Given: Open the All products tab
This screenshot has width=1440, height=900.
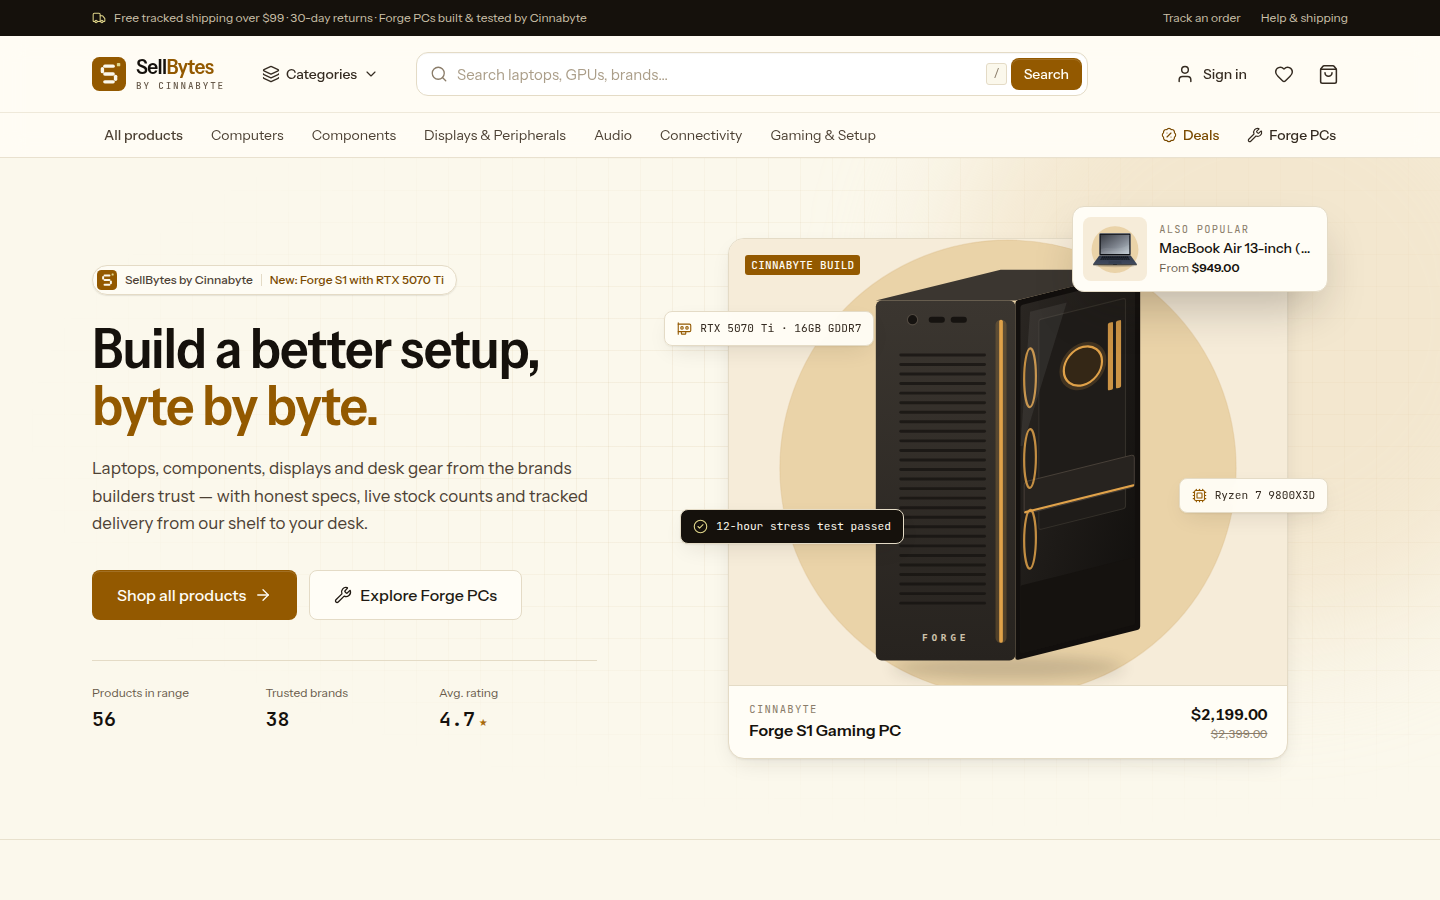Looking at the screenshot, I should coord(144,135).
